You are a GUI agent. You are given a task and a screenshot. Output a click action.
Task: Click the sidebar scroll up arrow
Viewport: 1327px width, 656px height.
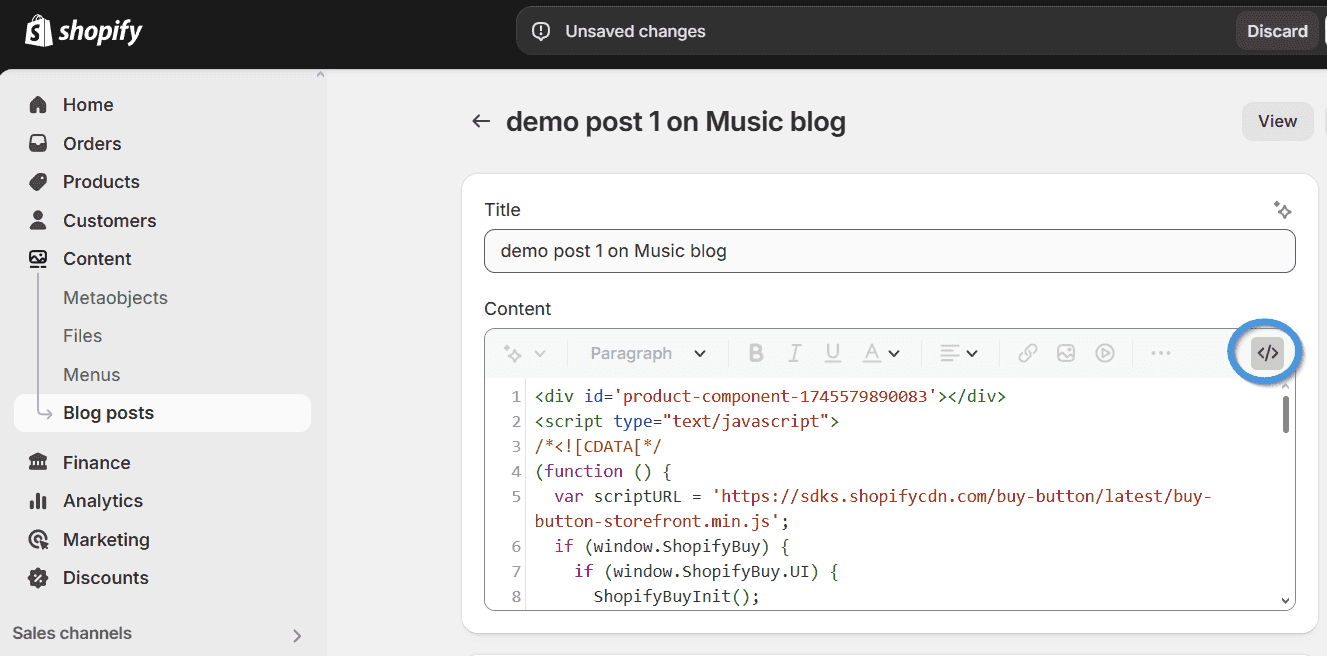(319, 75)
